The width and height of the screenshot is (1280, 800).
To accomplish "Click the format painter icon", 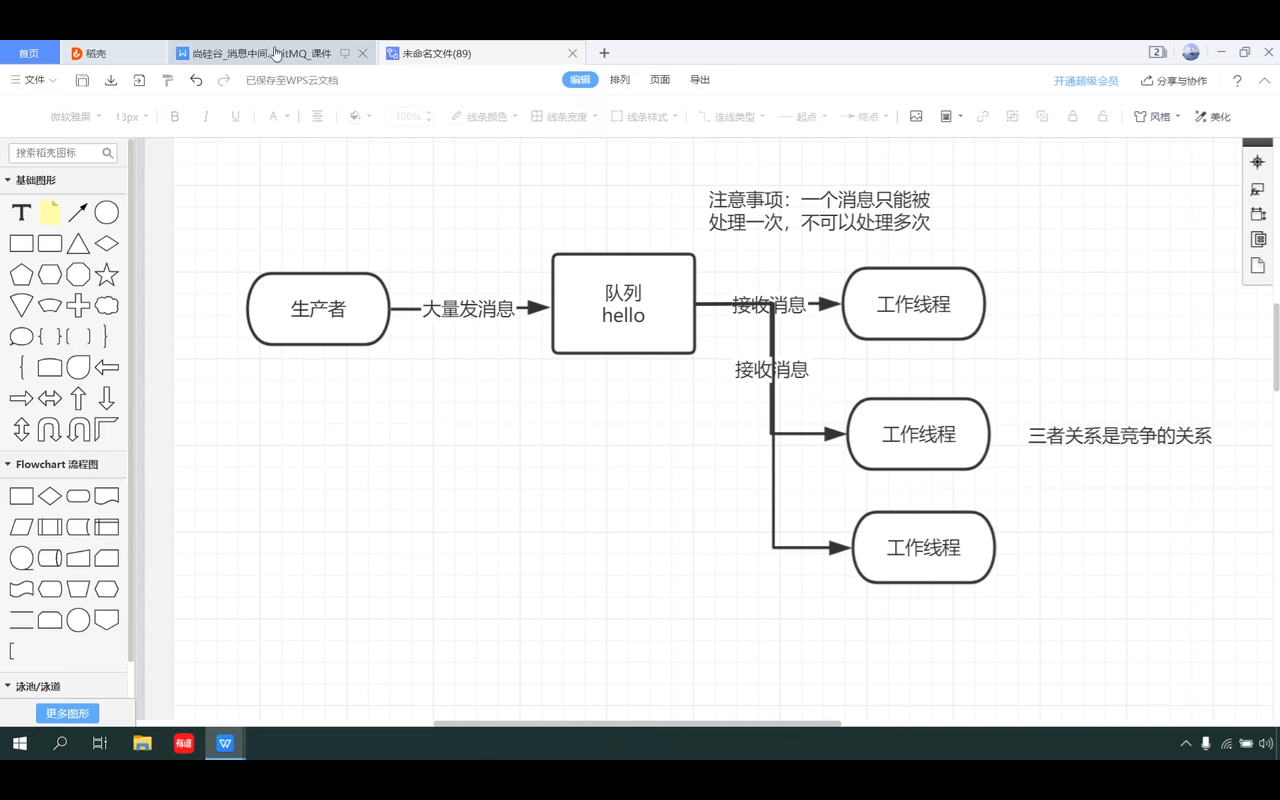I will pos(167,81).
